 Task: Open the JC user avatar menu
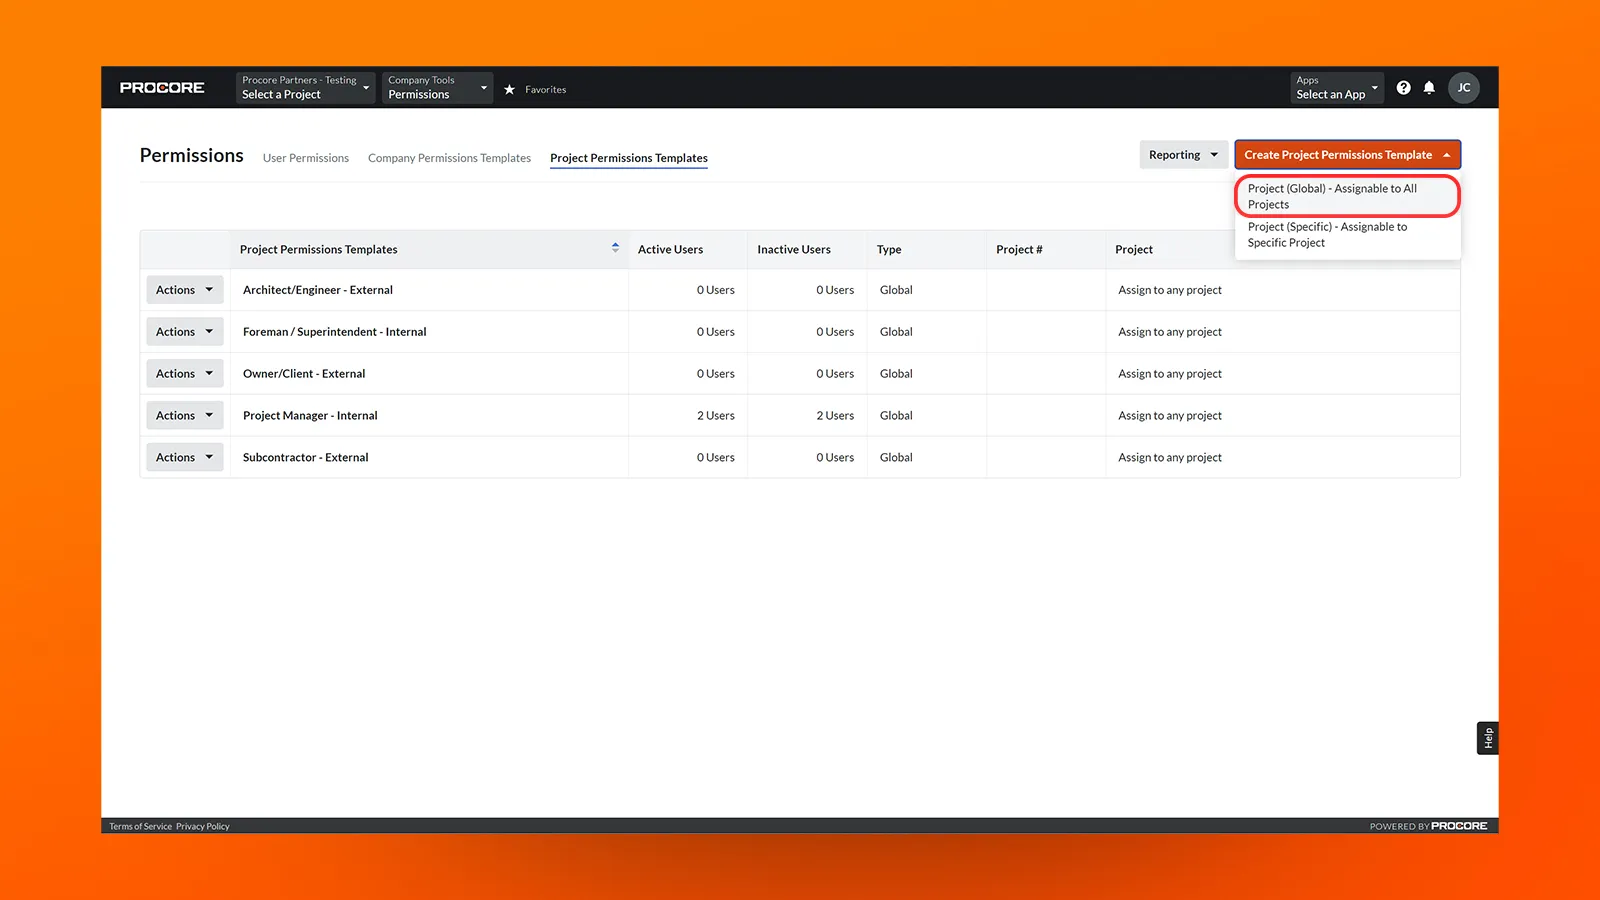tap(1463, 87)
